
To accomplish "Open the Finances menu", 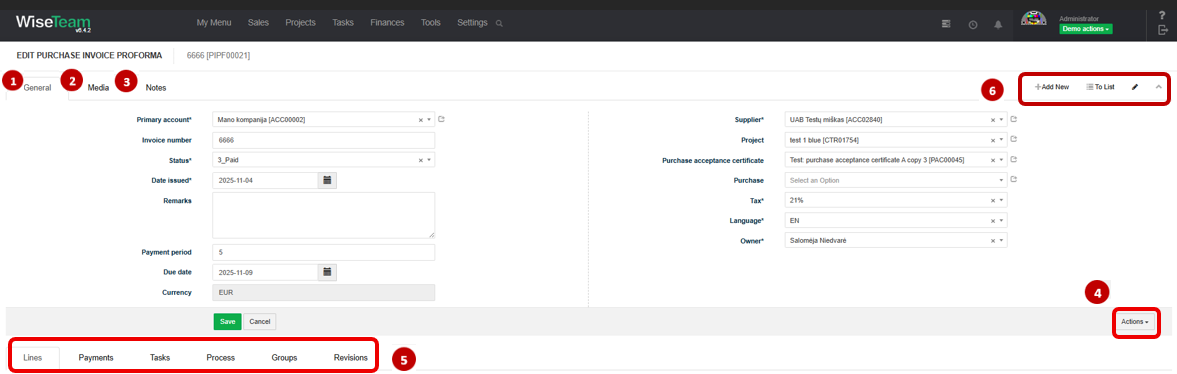I will (387, 23).
